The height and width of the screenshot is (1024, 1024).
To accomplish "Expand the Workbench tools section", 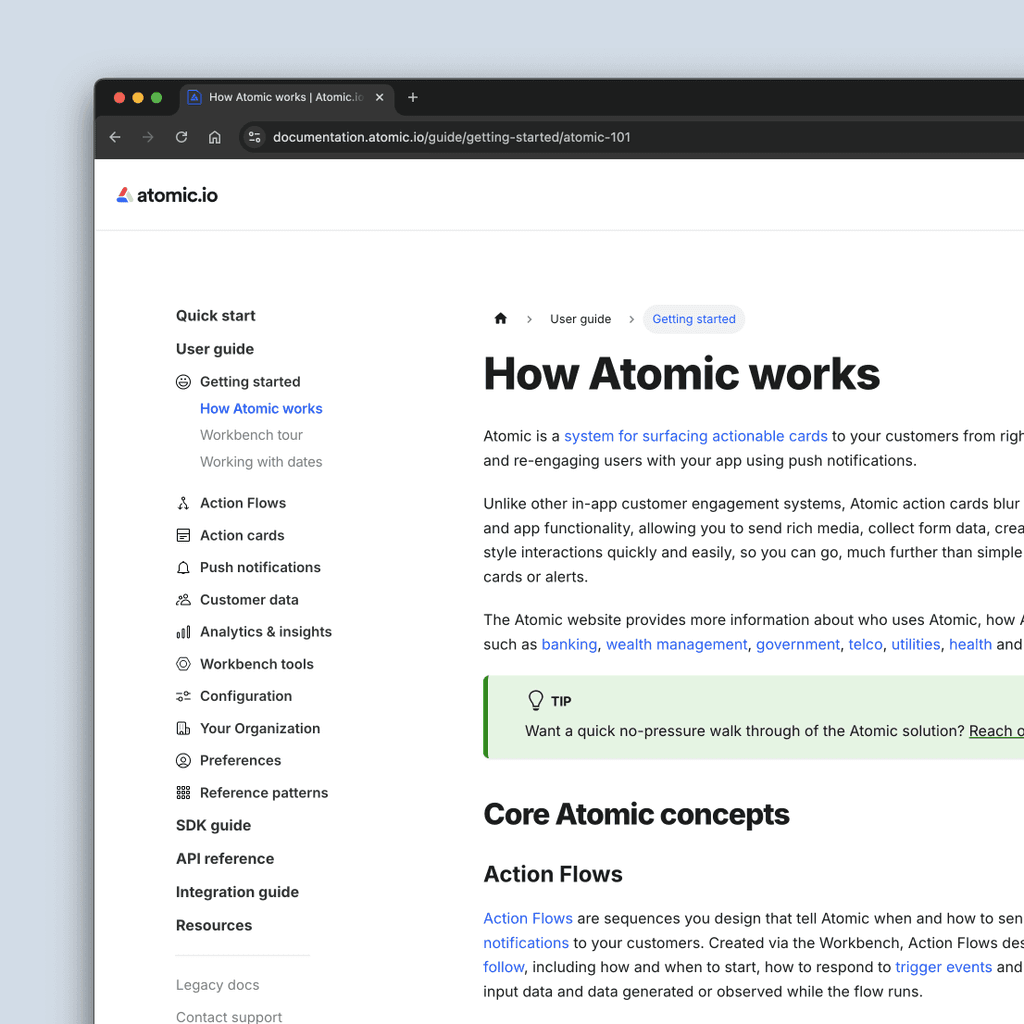I will click(x=258, y=663).
